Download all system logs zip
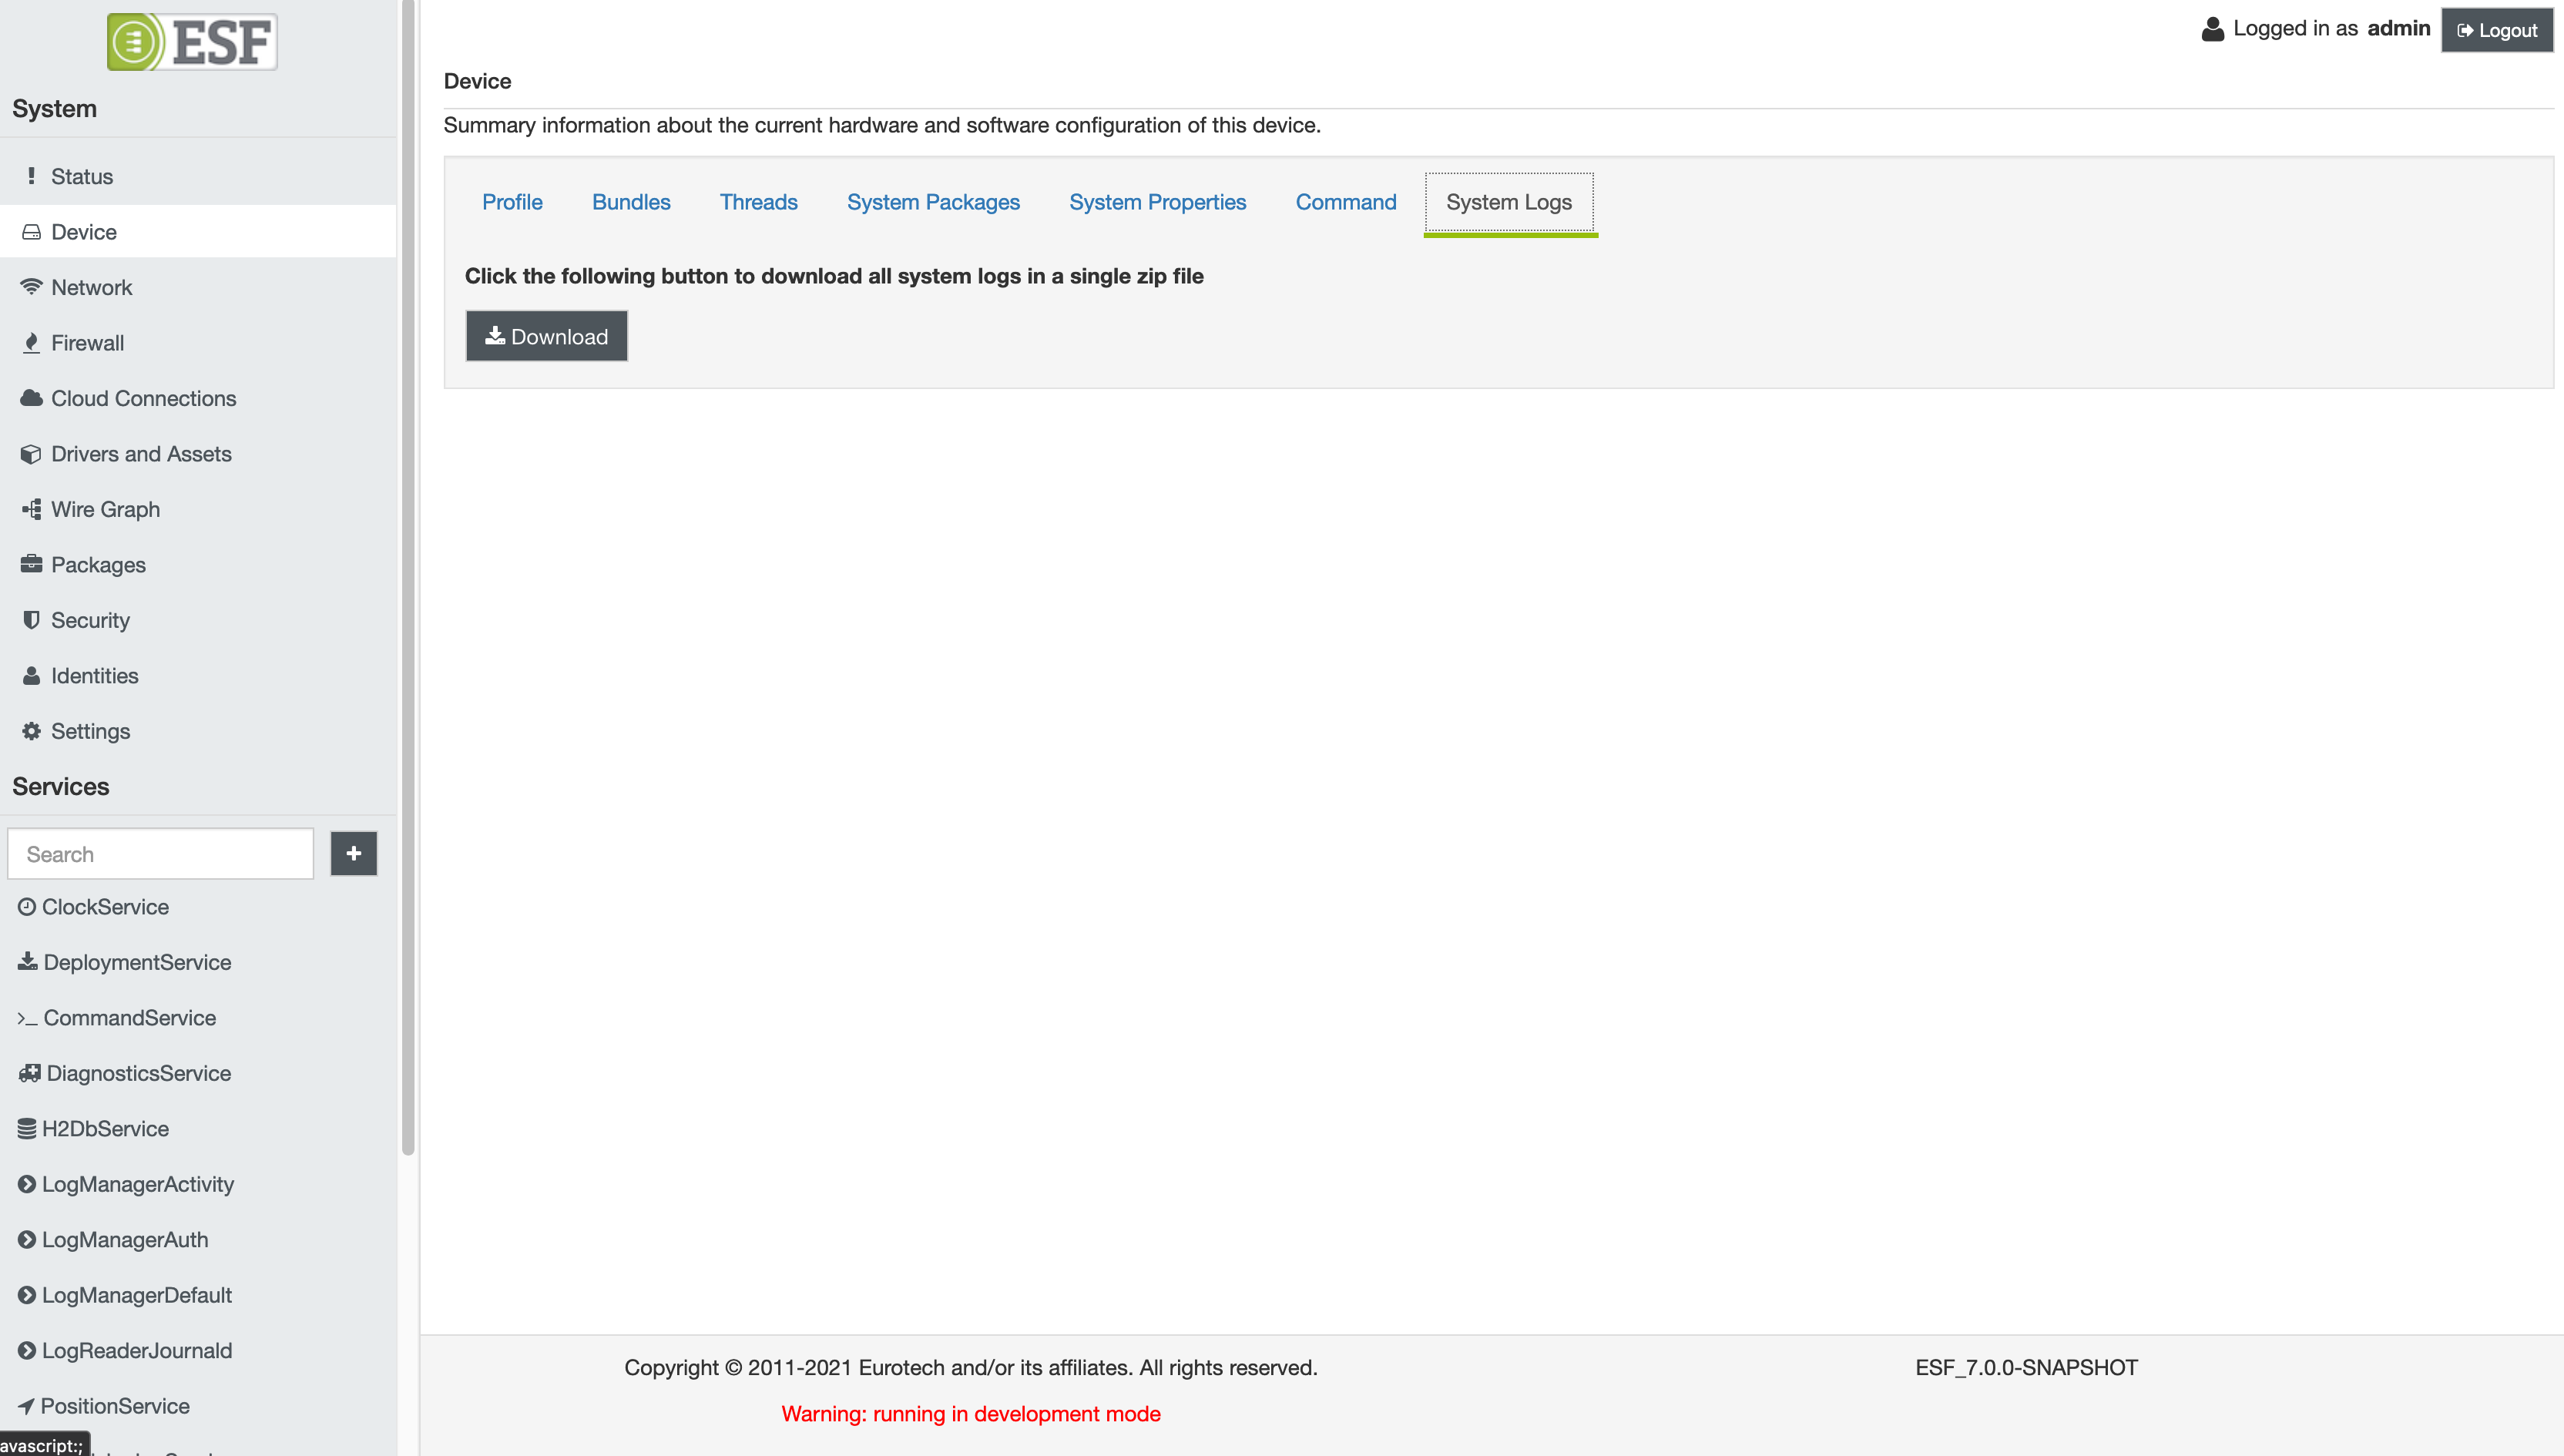This screenshot has height=1456, width=2564. (546, 336)
